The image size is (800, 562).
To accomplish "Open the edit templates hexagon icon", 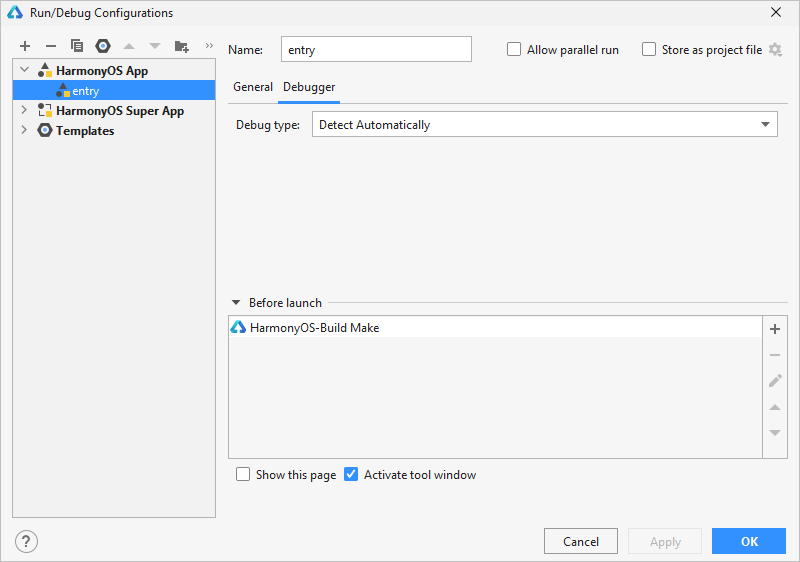I will tap(103, 46).
